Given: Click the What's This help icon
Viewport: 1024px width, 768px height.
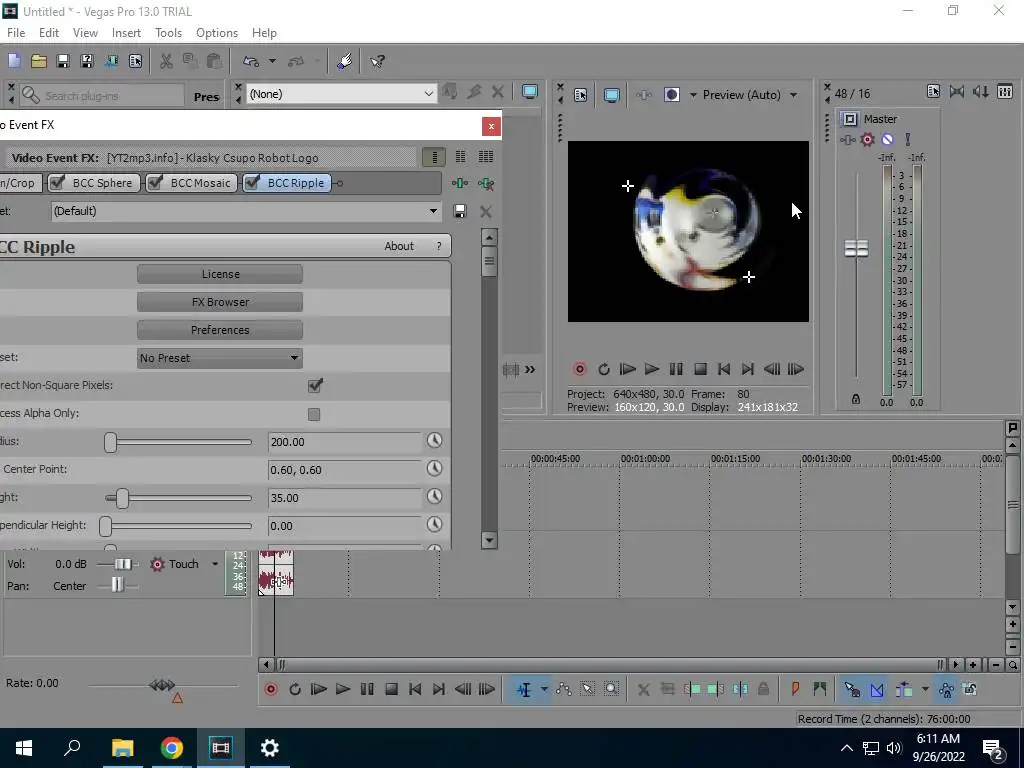Looking at the screenshot, I should coord(377,61).
